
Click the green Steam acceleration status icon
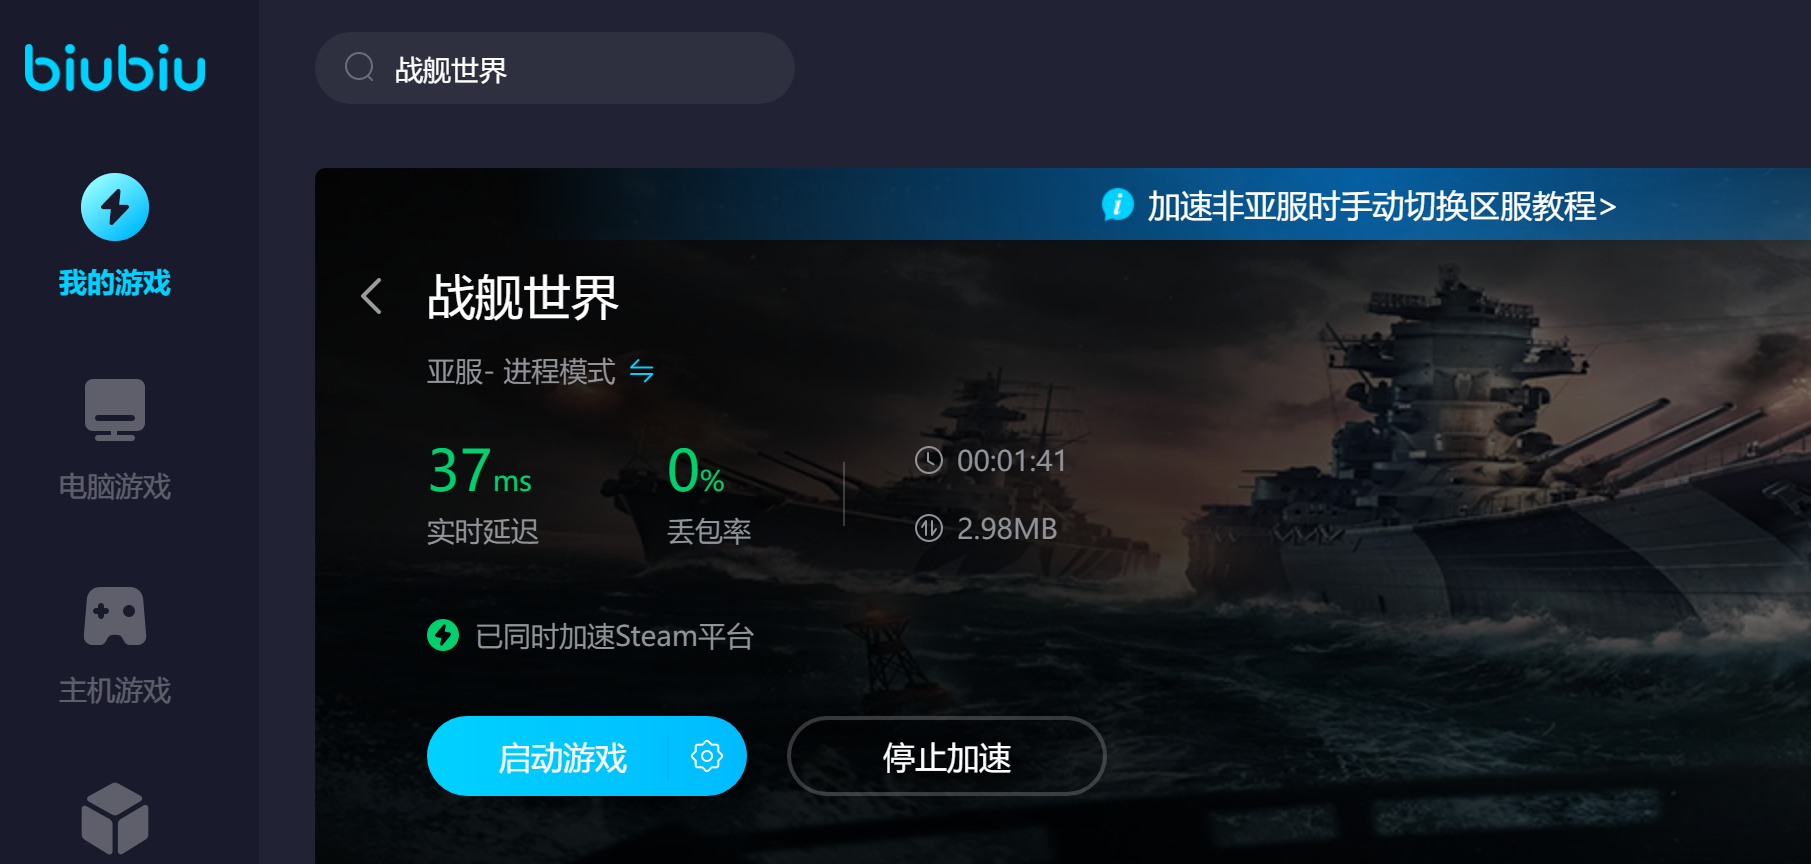pyautogui.click(x=443, y=635)
